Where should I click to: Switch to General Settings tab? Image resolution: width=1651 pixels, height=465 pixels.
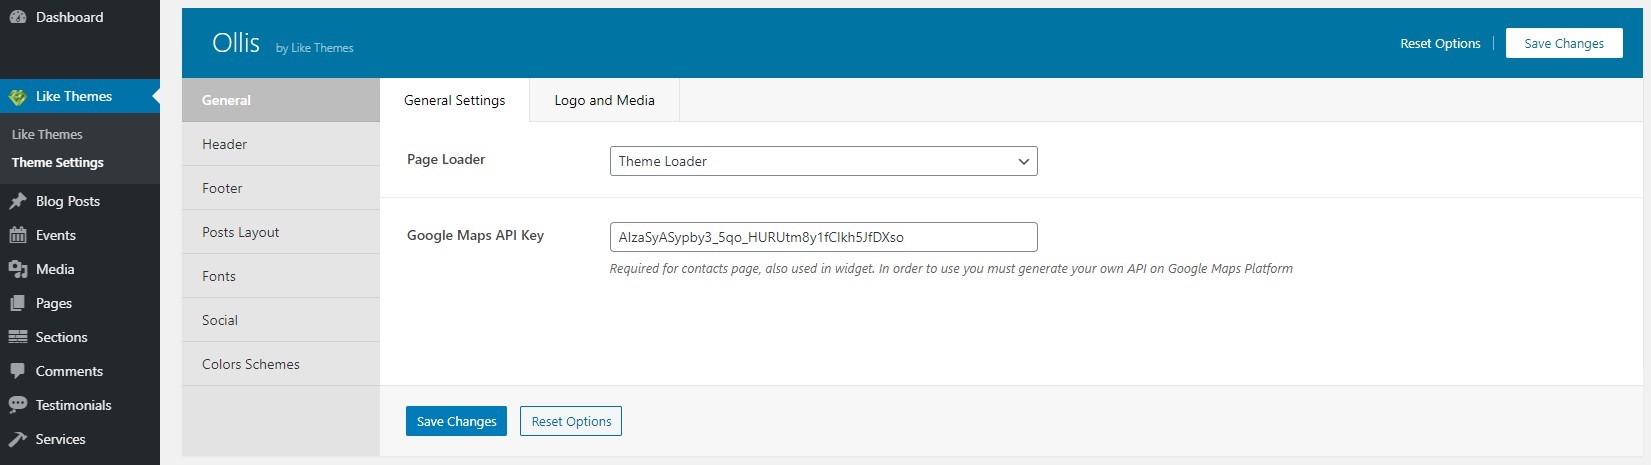(455, 100)
